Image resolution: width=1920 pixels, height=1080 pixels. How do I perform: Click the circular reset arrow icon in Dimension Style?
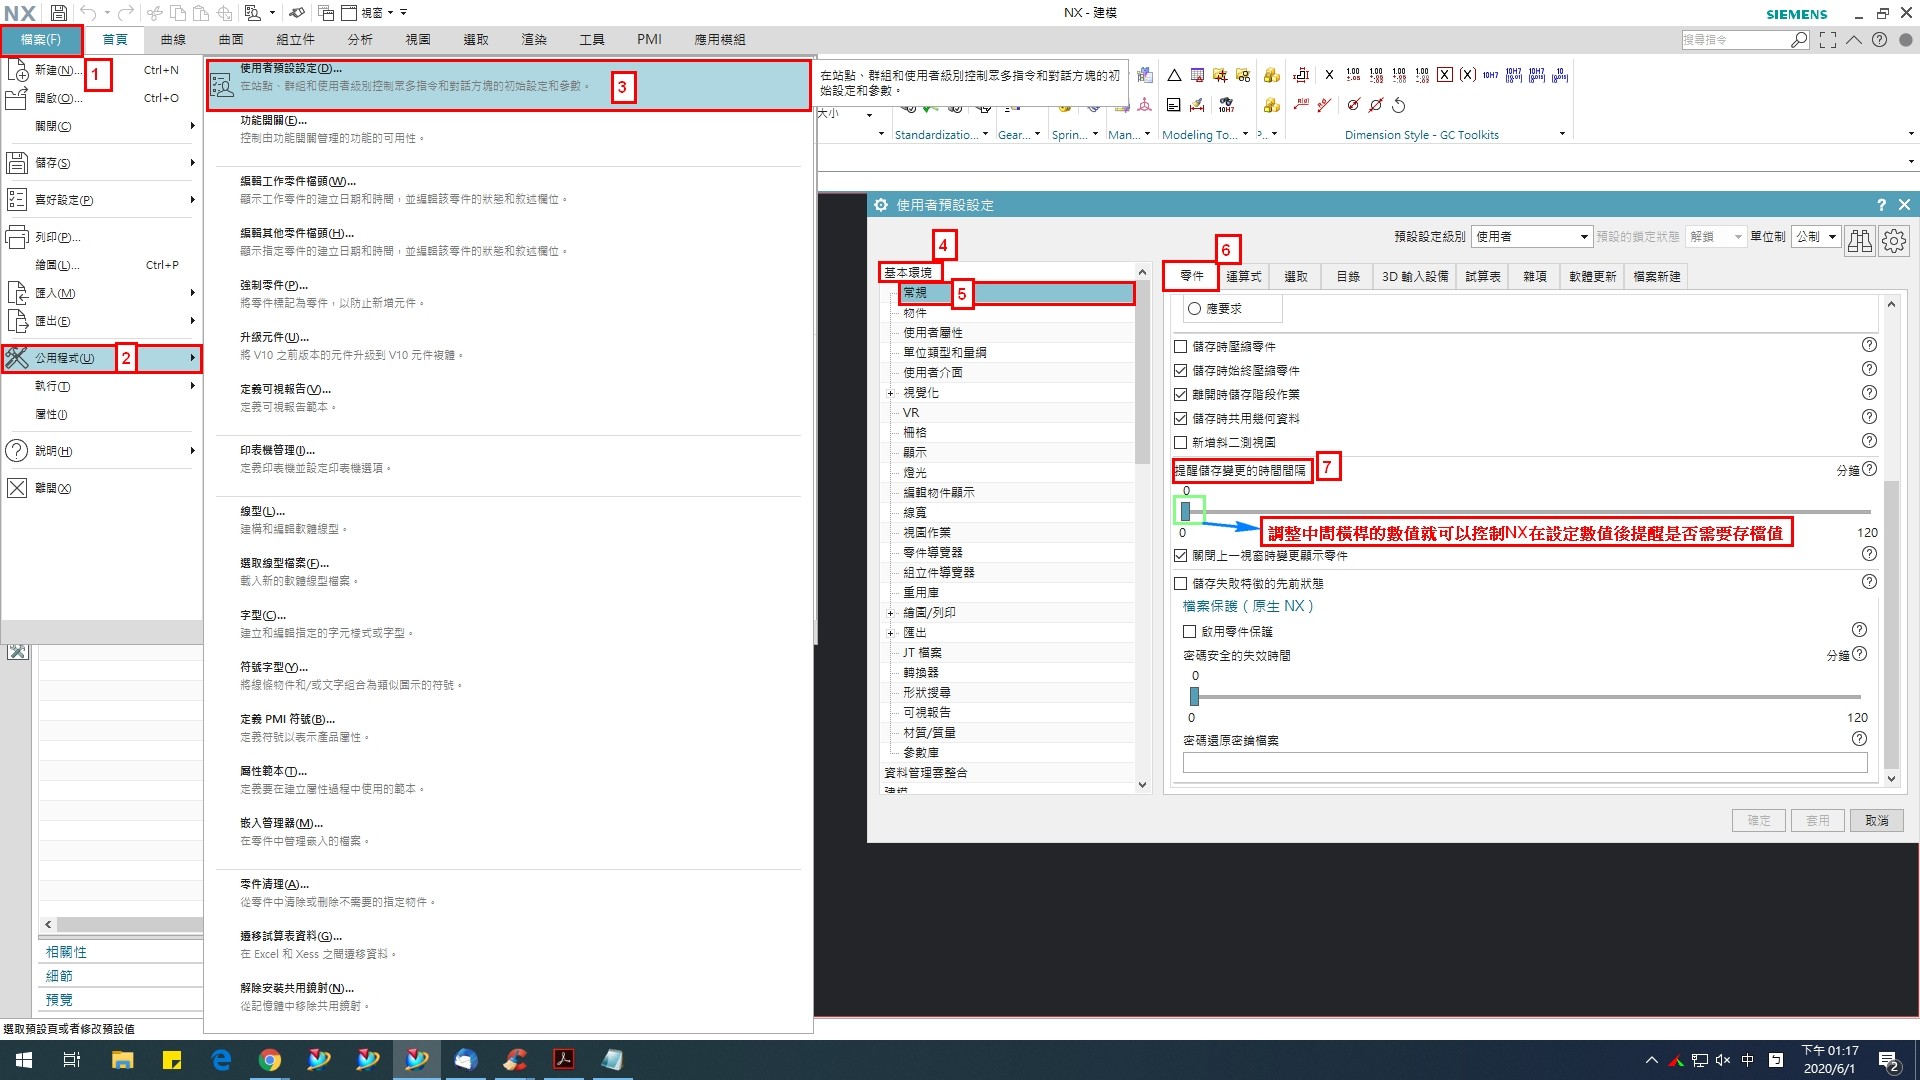[1399, 105]
